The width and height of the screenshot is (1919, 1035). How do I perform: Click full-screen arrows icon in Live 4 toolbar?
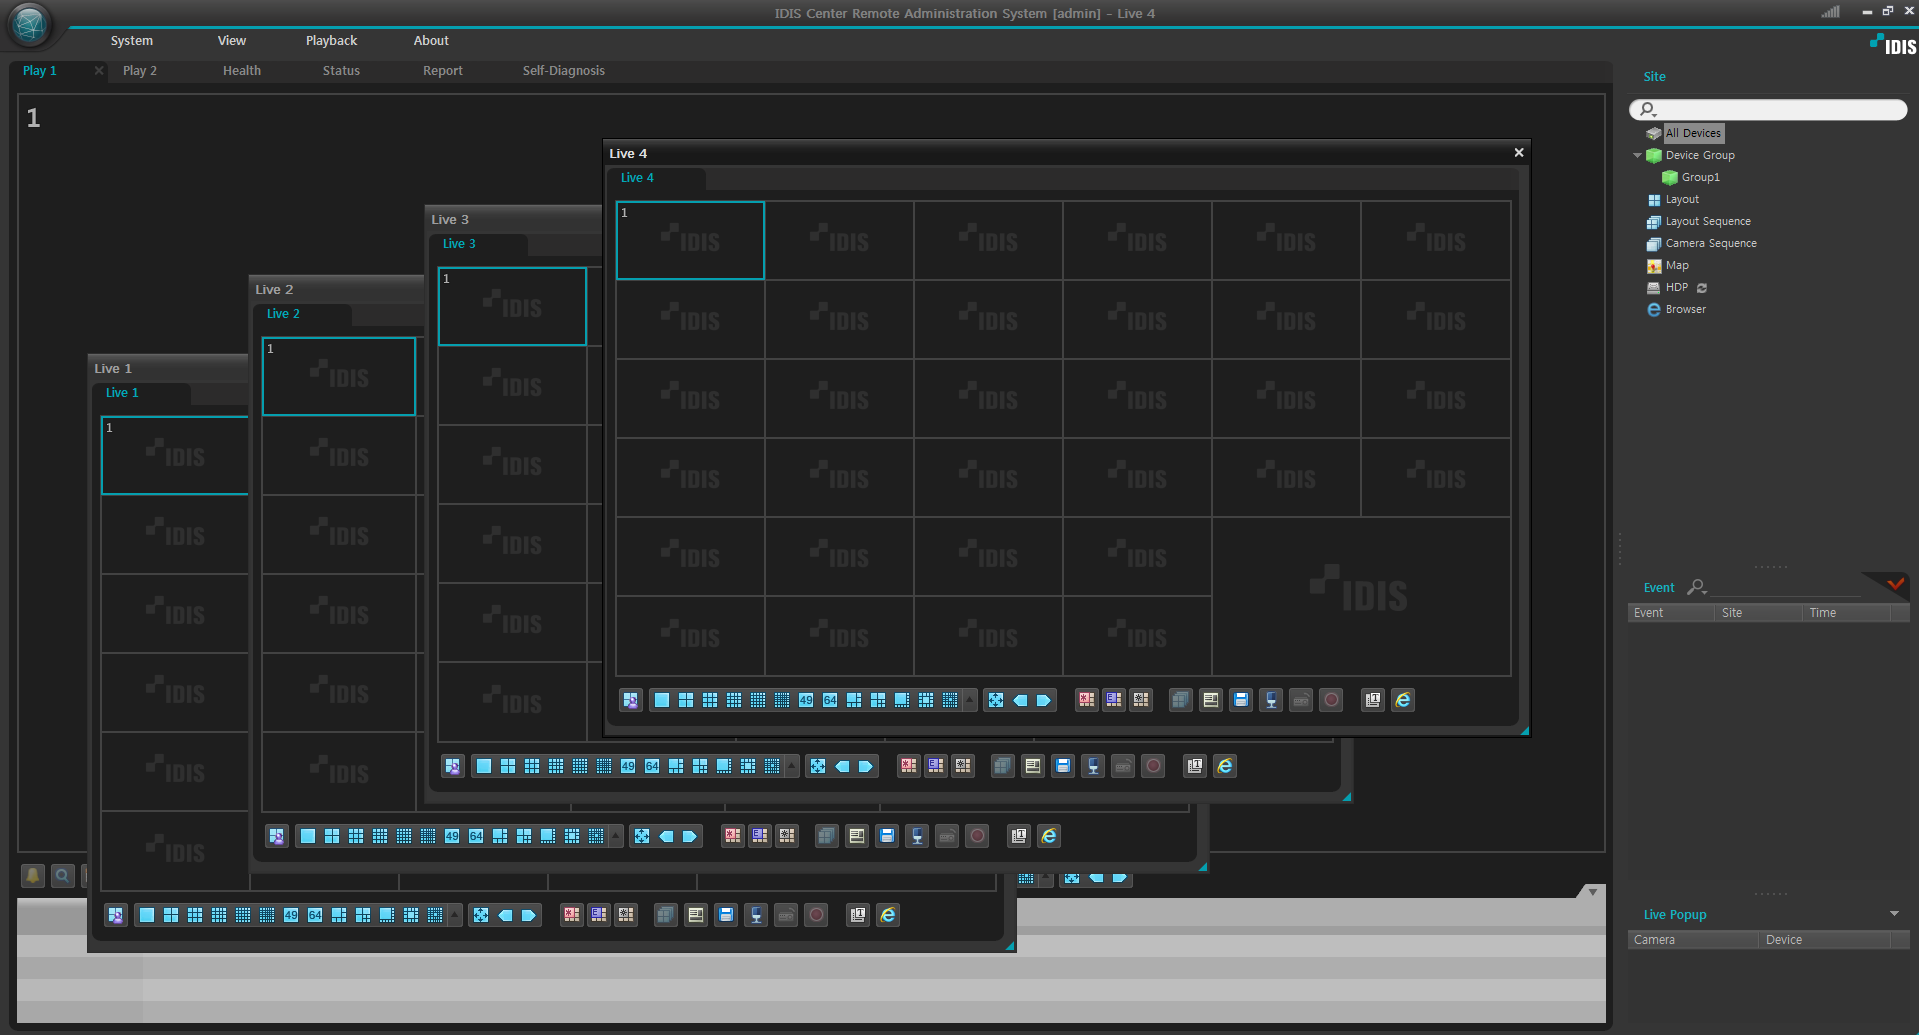click(996, 700)
